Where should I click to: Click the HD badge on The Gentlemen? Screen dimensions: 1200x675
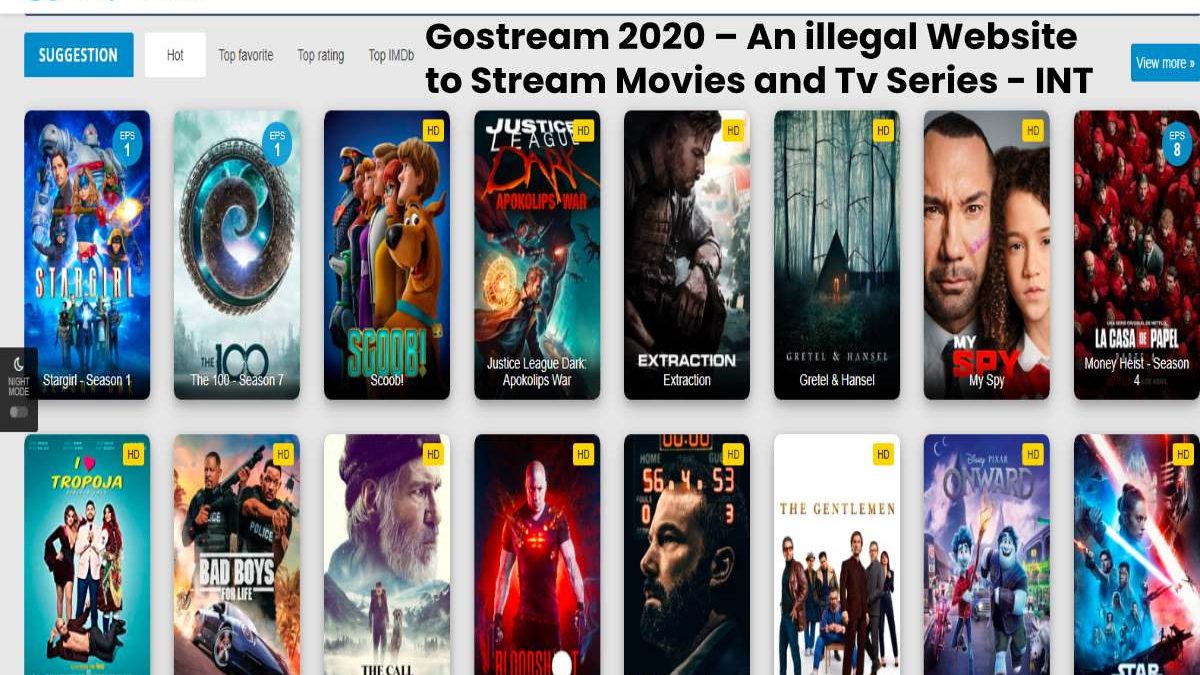[883, 454]
